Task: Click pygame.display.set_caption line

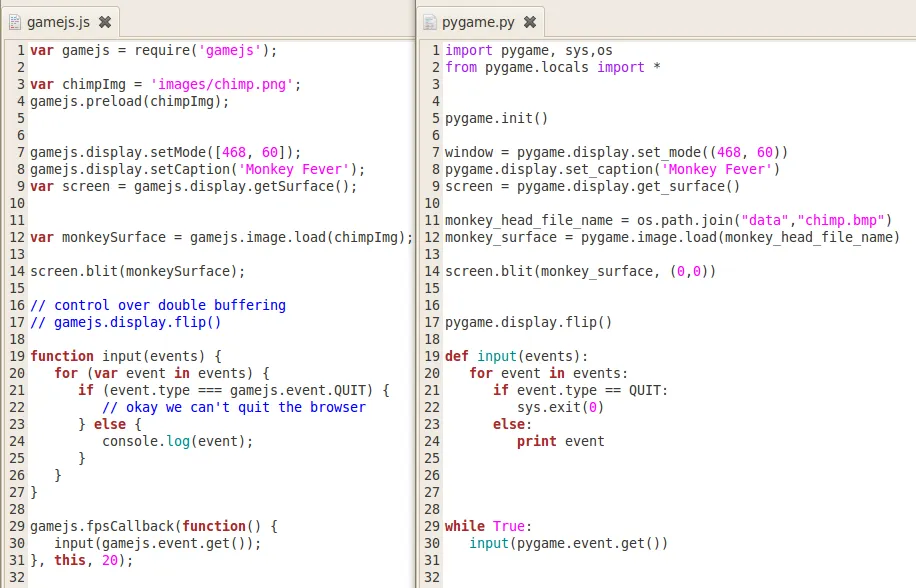Action: pyautogui.click(x=612, y=169)
